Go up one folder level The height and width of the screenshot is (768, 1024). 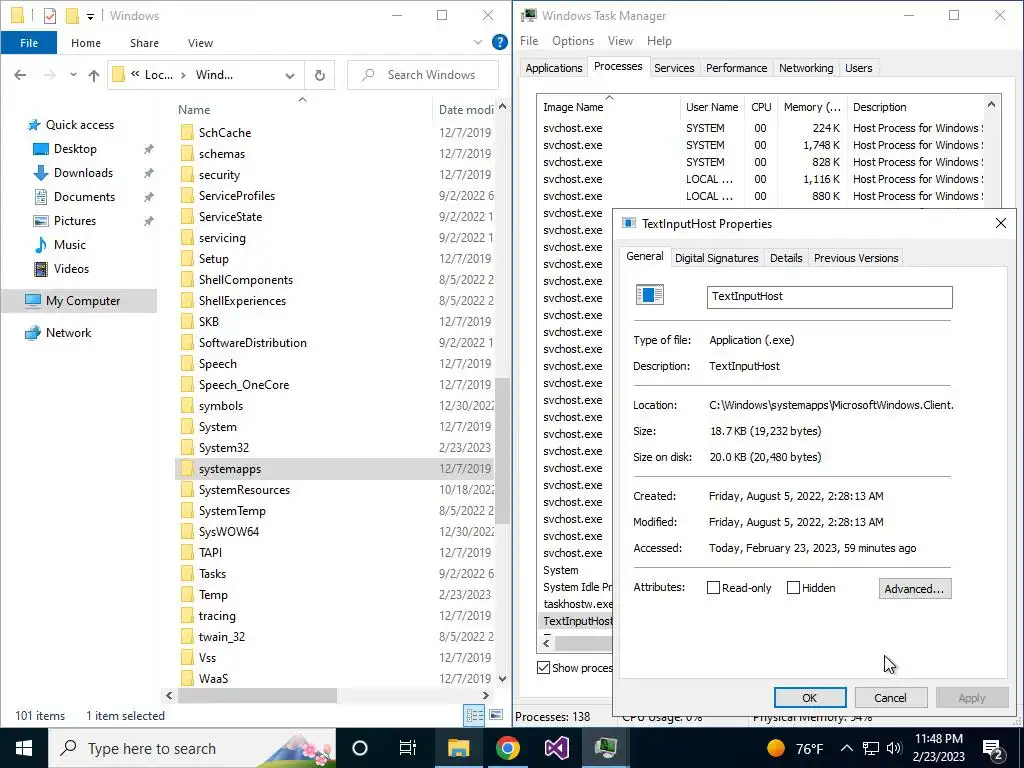94,75
